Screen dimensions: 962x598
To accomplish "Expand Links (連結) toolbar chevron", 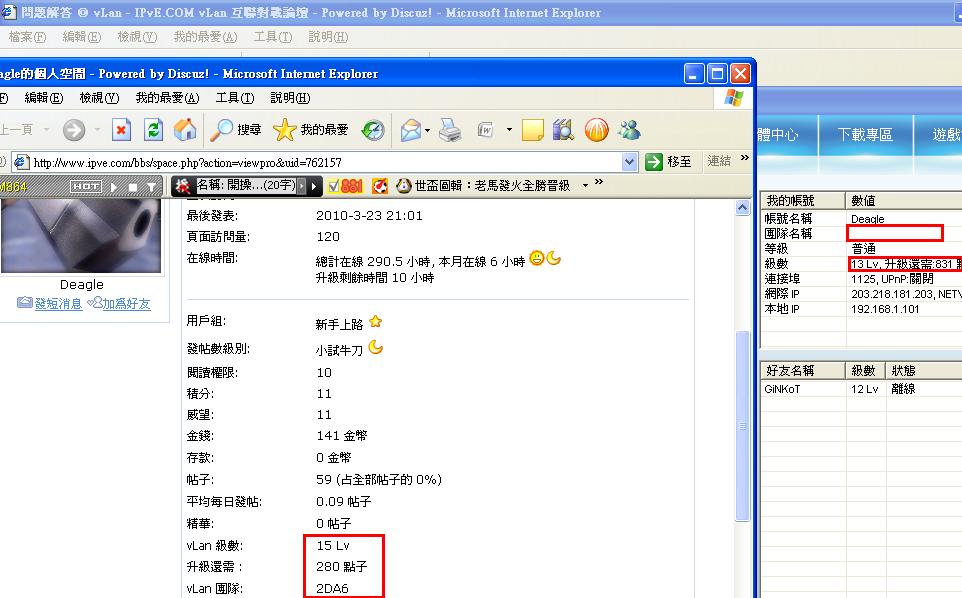I will (745, 158).
